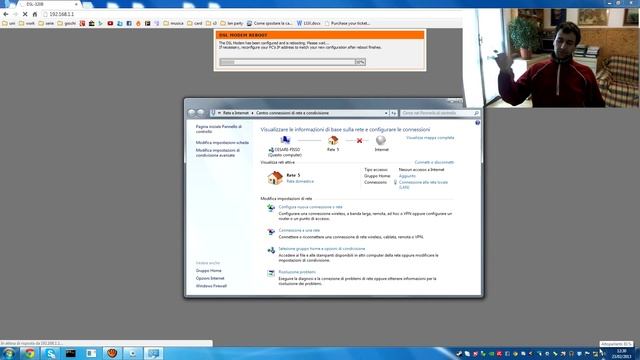Open 'Opzioni Internet' in see-also list
The width and height of the screenshot is (640, 360).
click(210, 278)
